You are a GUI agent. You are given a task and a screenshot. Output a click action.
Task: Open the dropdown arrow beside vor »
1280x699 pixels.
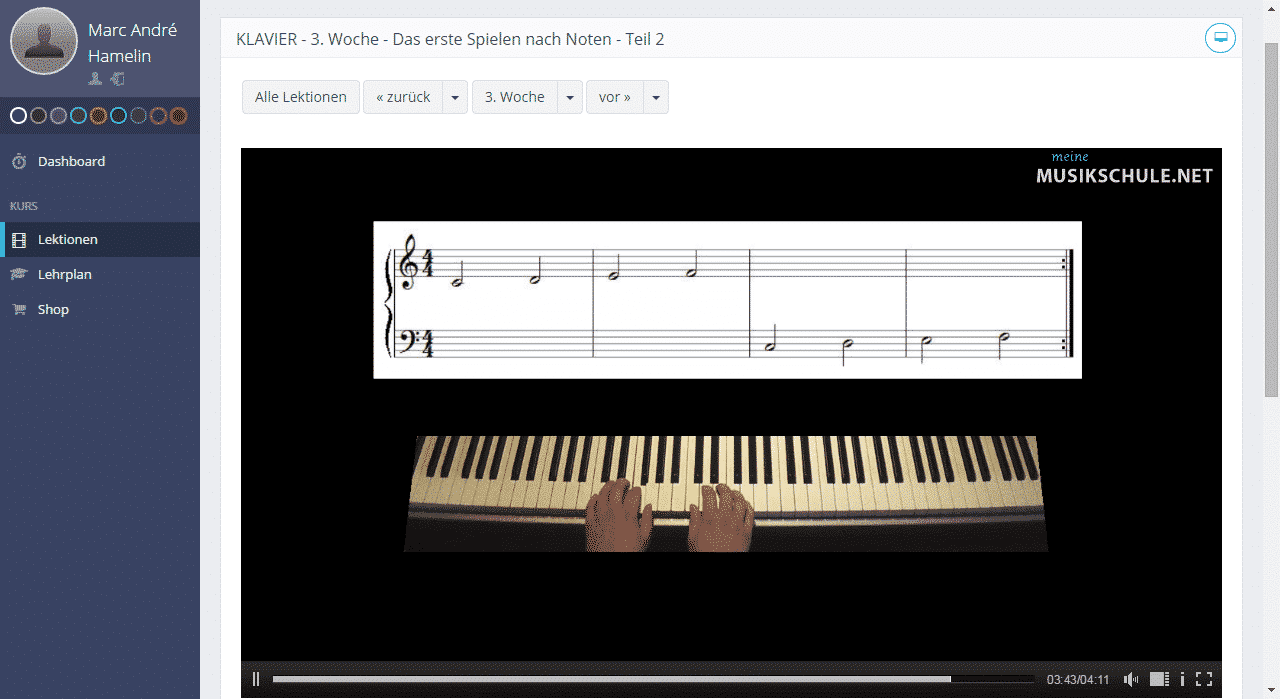click(x=655, y=97)
